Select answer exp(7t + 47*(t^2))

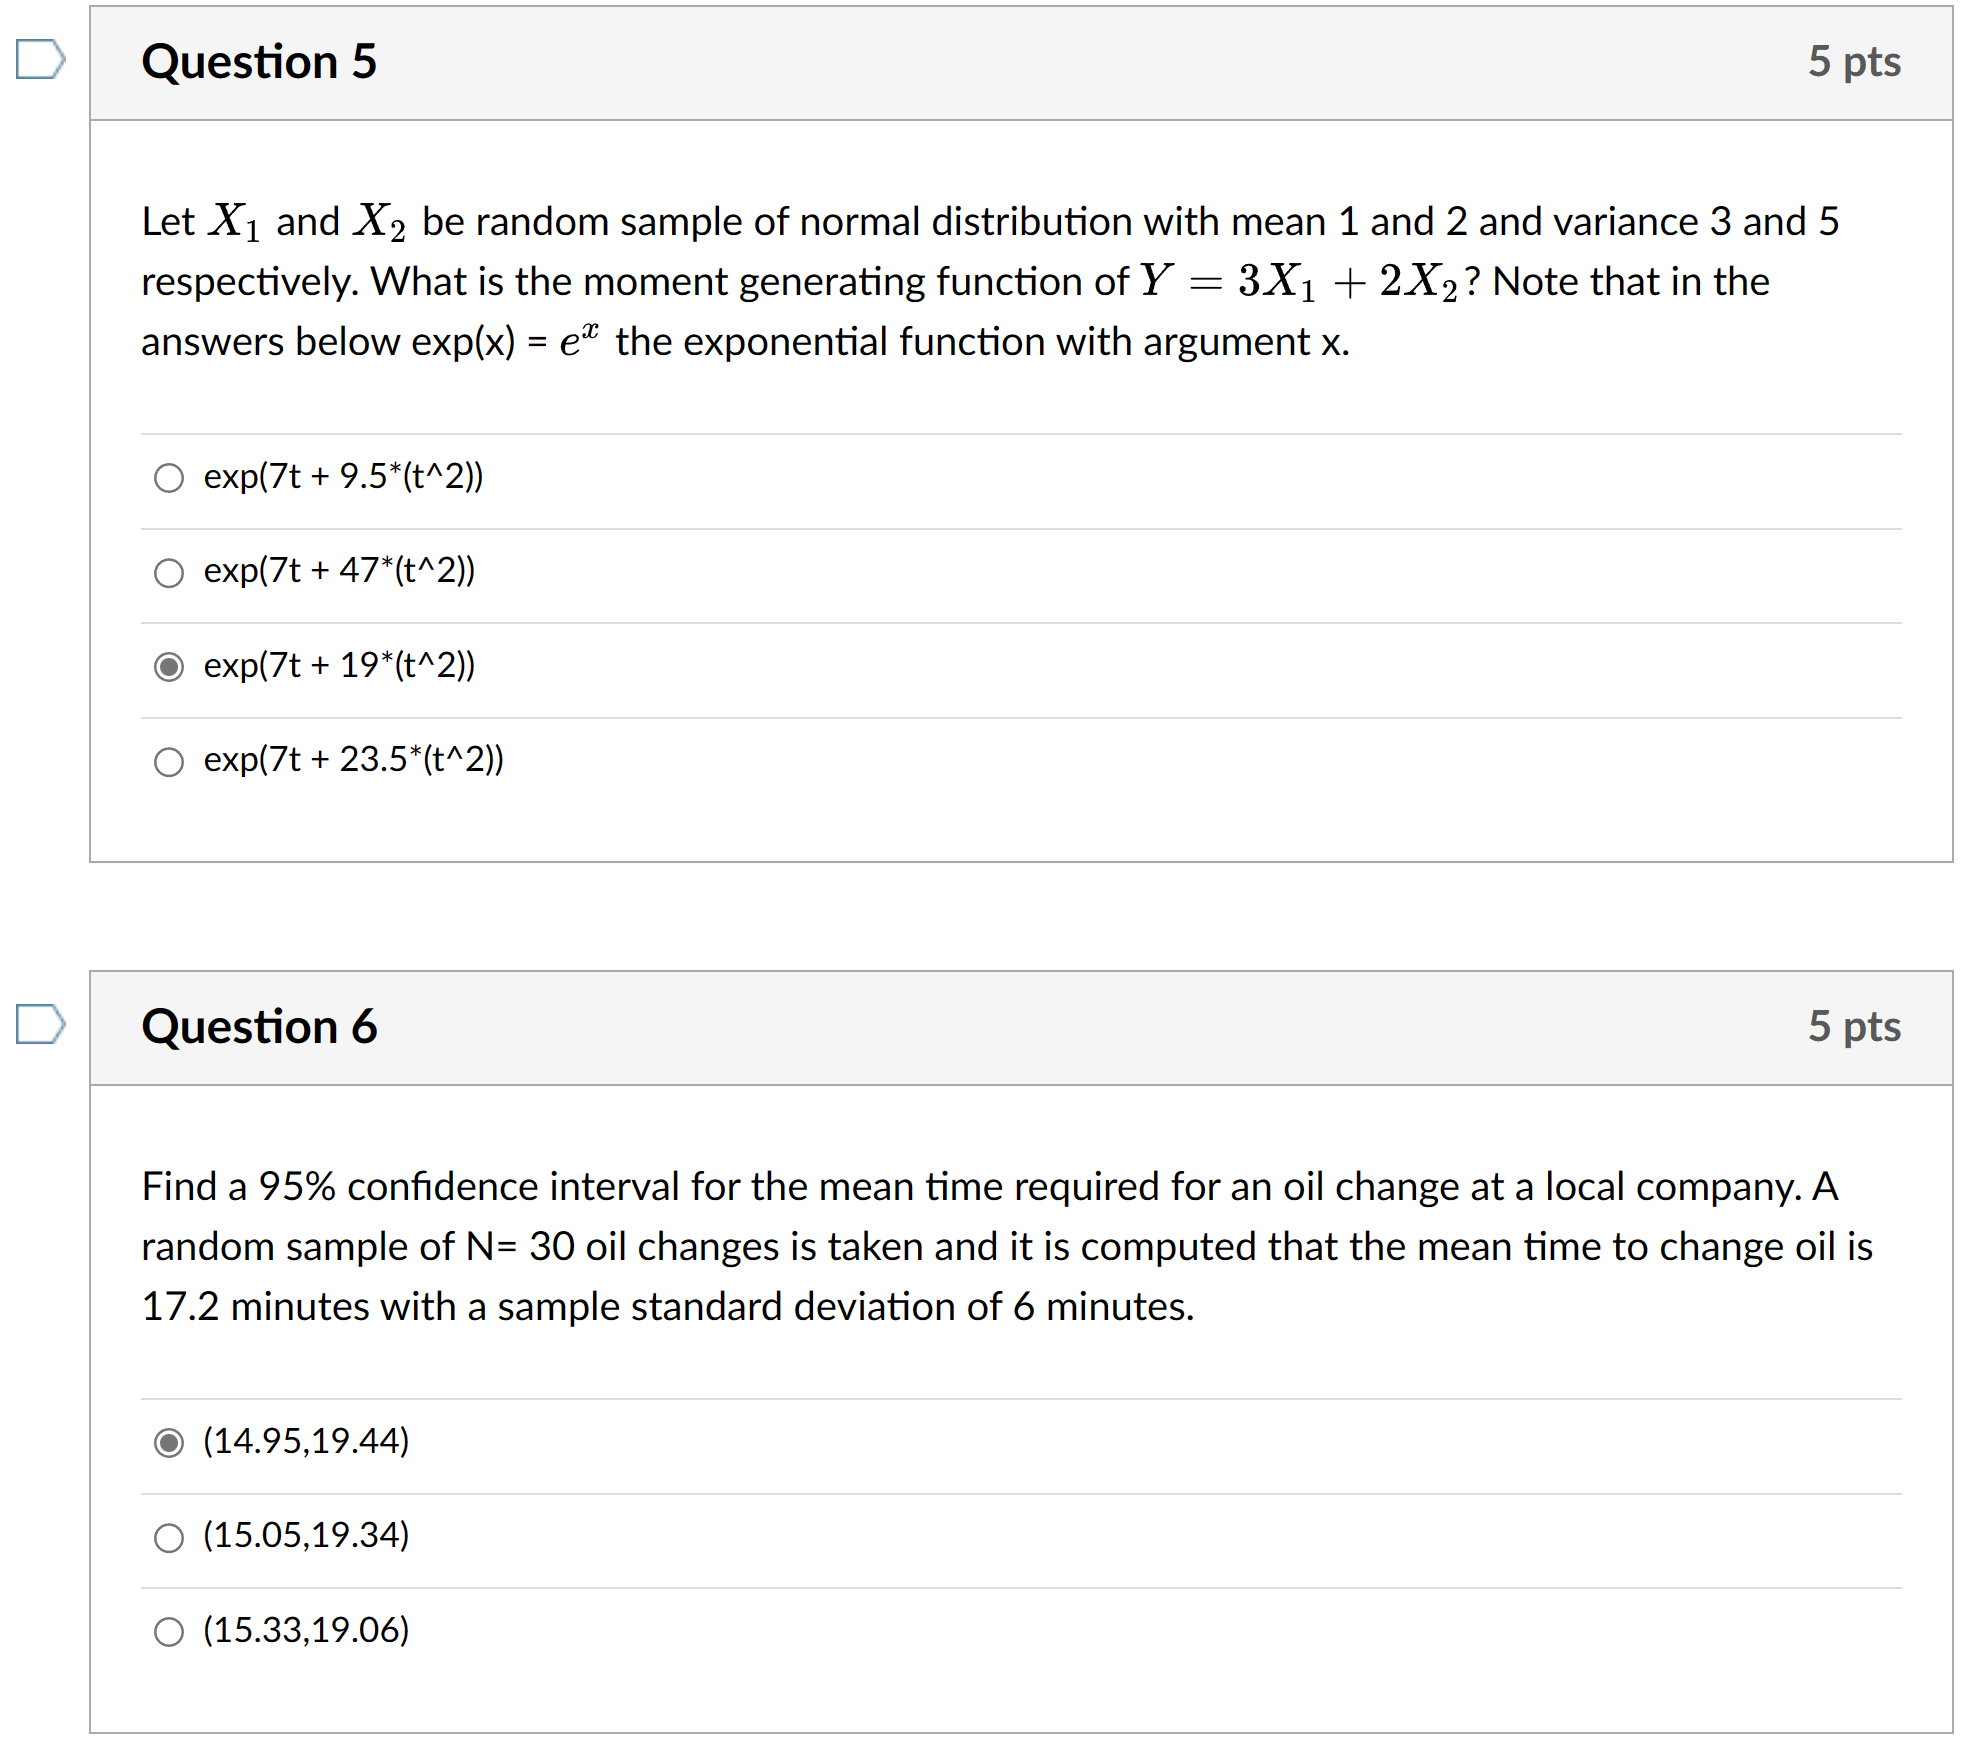(x=170, y=572)
